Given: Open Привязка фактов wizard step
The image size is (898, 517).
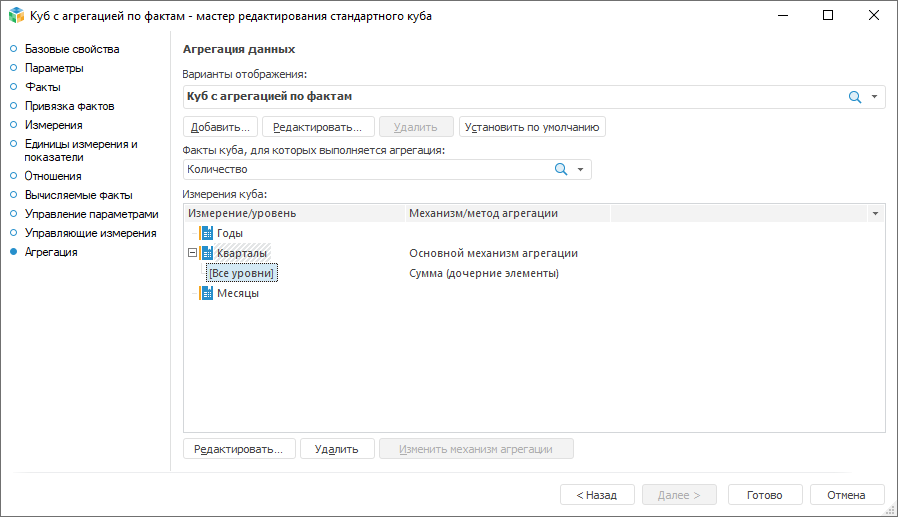Looking at the screenshot, I should [x=69, y=106].
